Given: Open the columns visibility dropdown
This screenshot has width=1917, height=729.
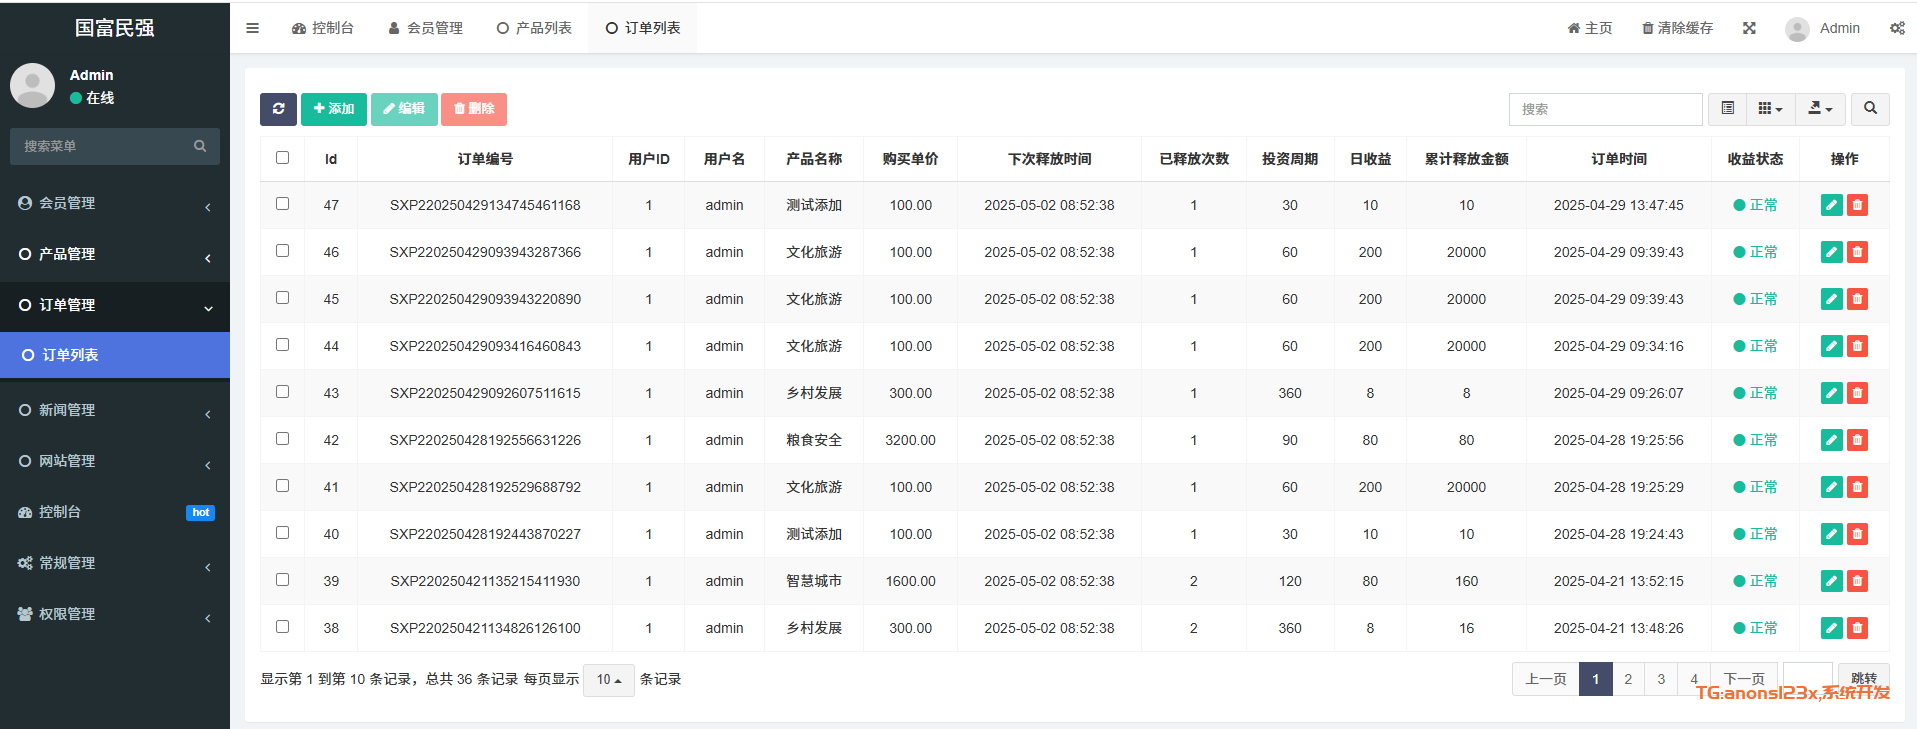Looking at the screenshot, I should tap(1770, 109).
